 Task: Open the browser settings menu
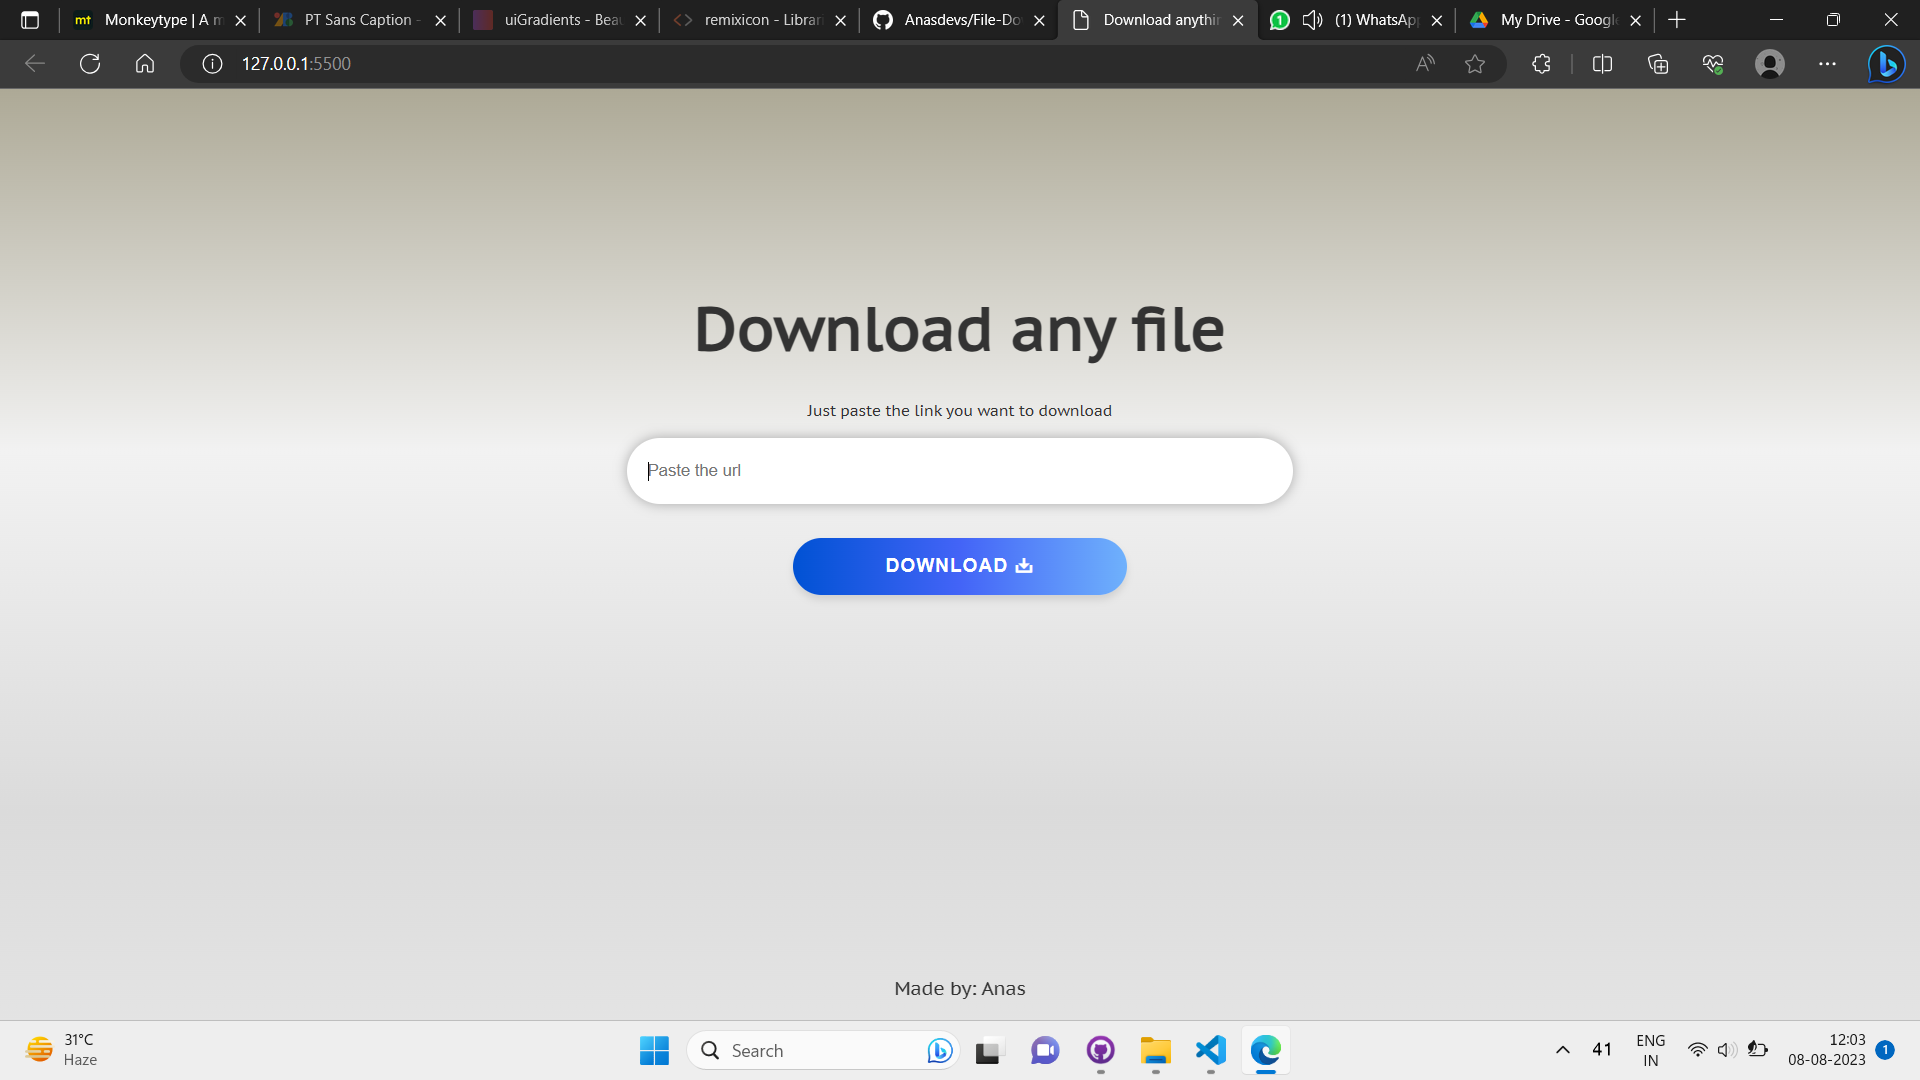pos(1827,64)
